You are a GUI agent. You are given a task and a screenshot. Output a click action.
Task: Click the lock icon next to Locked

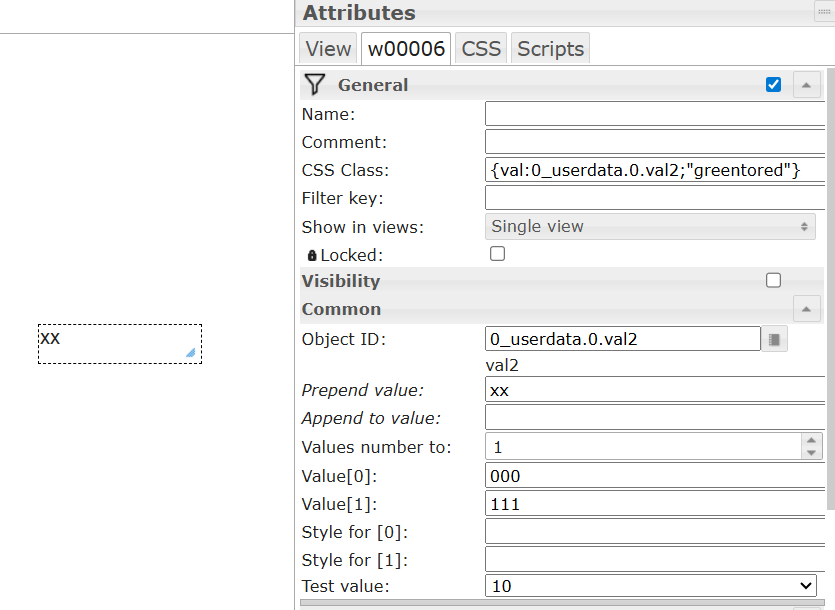tap(312, 255)
